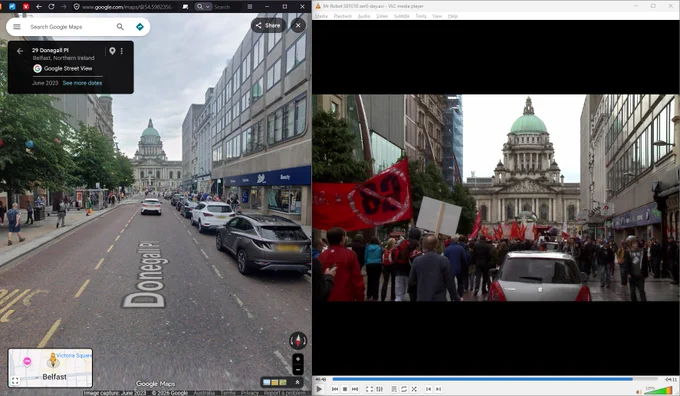Image resolution: width=680 pixels, height=396 pixels.
Task: Open the Privacy link in the Maps footer
Action: coord(250,393)
